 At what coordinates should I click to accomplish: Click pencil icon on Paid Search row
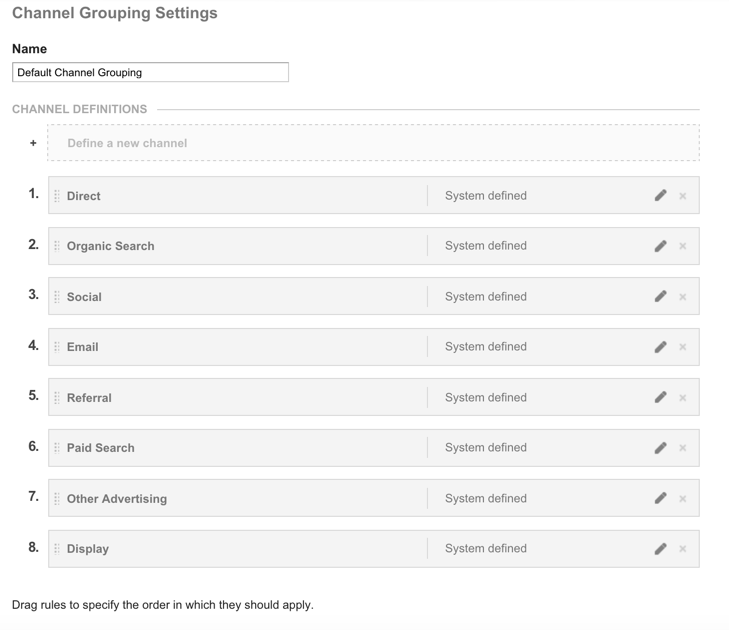(660, 448)
